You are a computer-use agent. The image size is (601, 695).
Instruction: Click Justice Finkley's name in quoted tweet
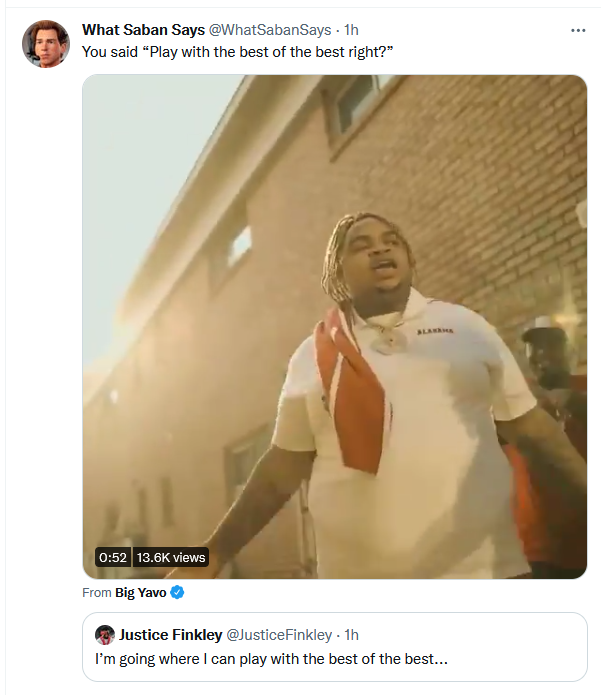point(170,635)
